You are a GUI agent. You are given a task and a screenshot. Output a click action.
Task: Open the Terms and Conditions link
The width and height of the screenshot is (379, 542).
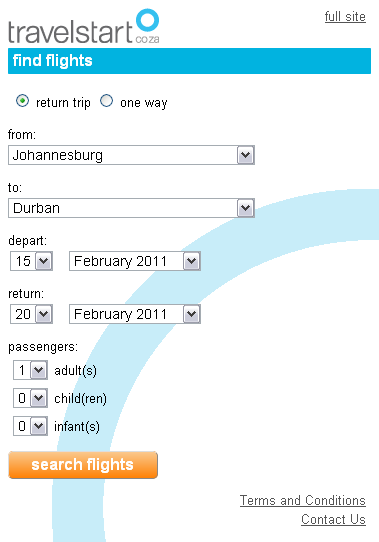(303, 501)
